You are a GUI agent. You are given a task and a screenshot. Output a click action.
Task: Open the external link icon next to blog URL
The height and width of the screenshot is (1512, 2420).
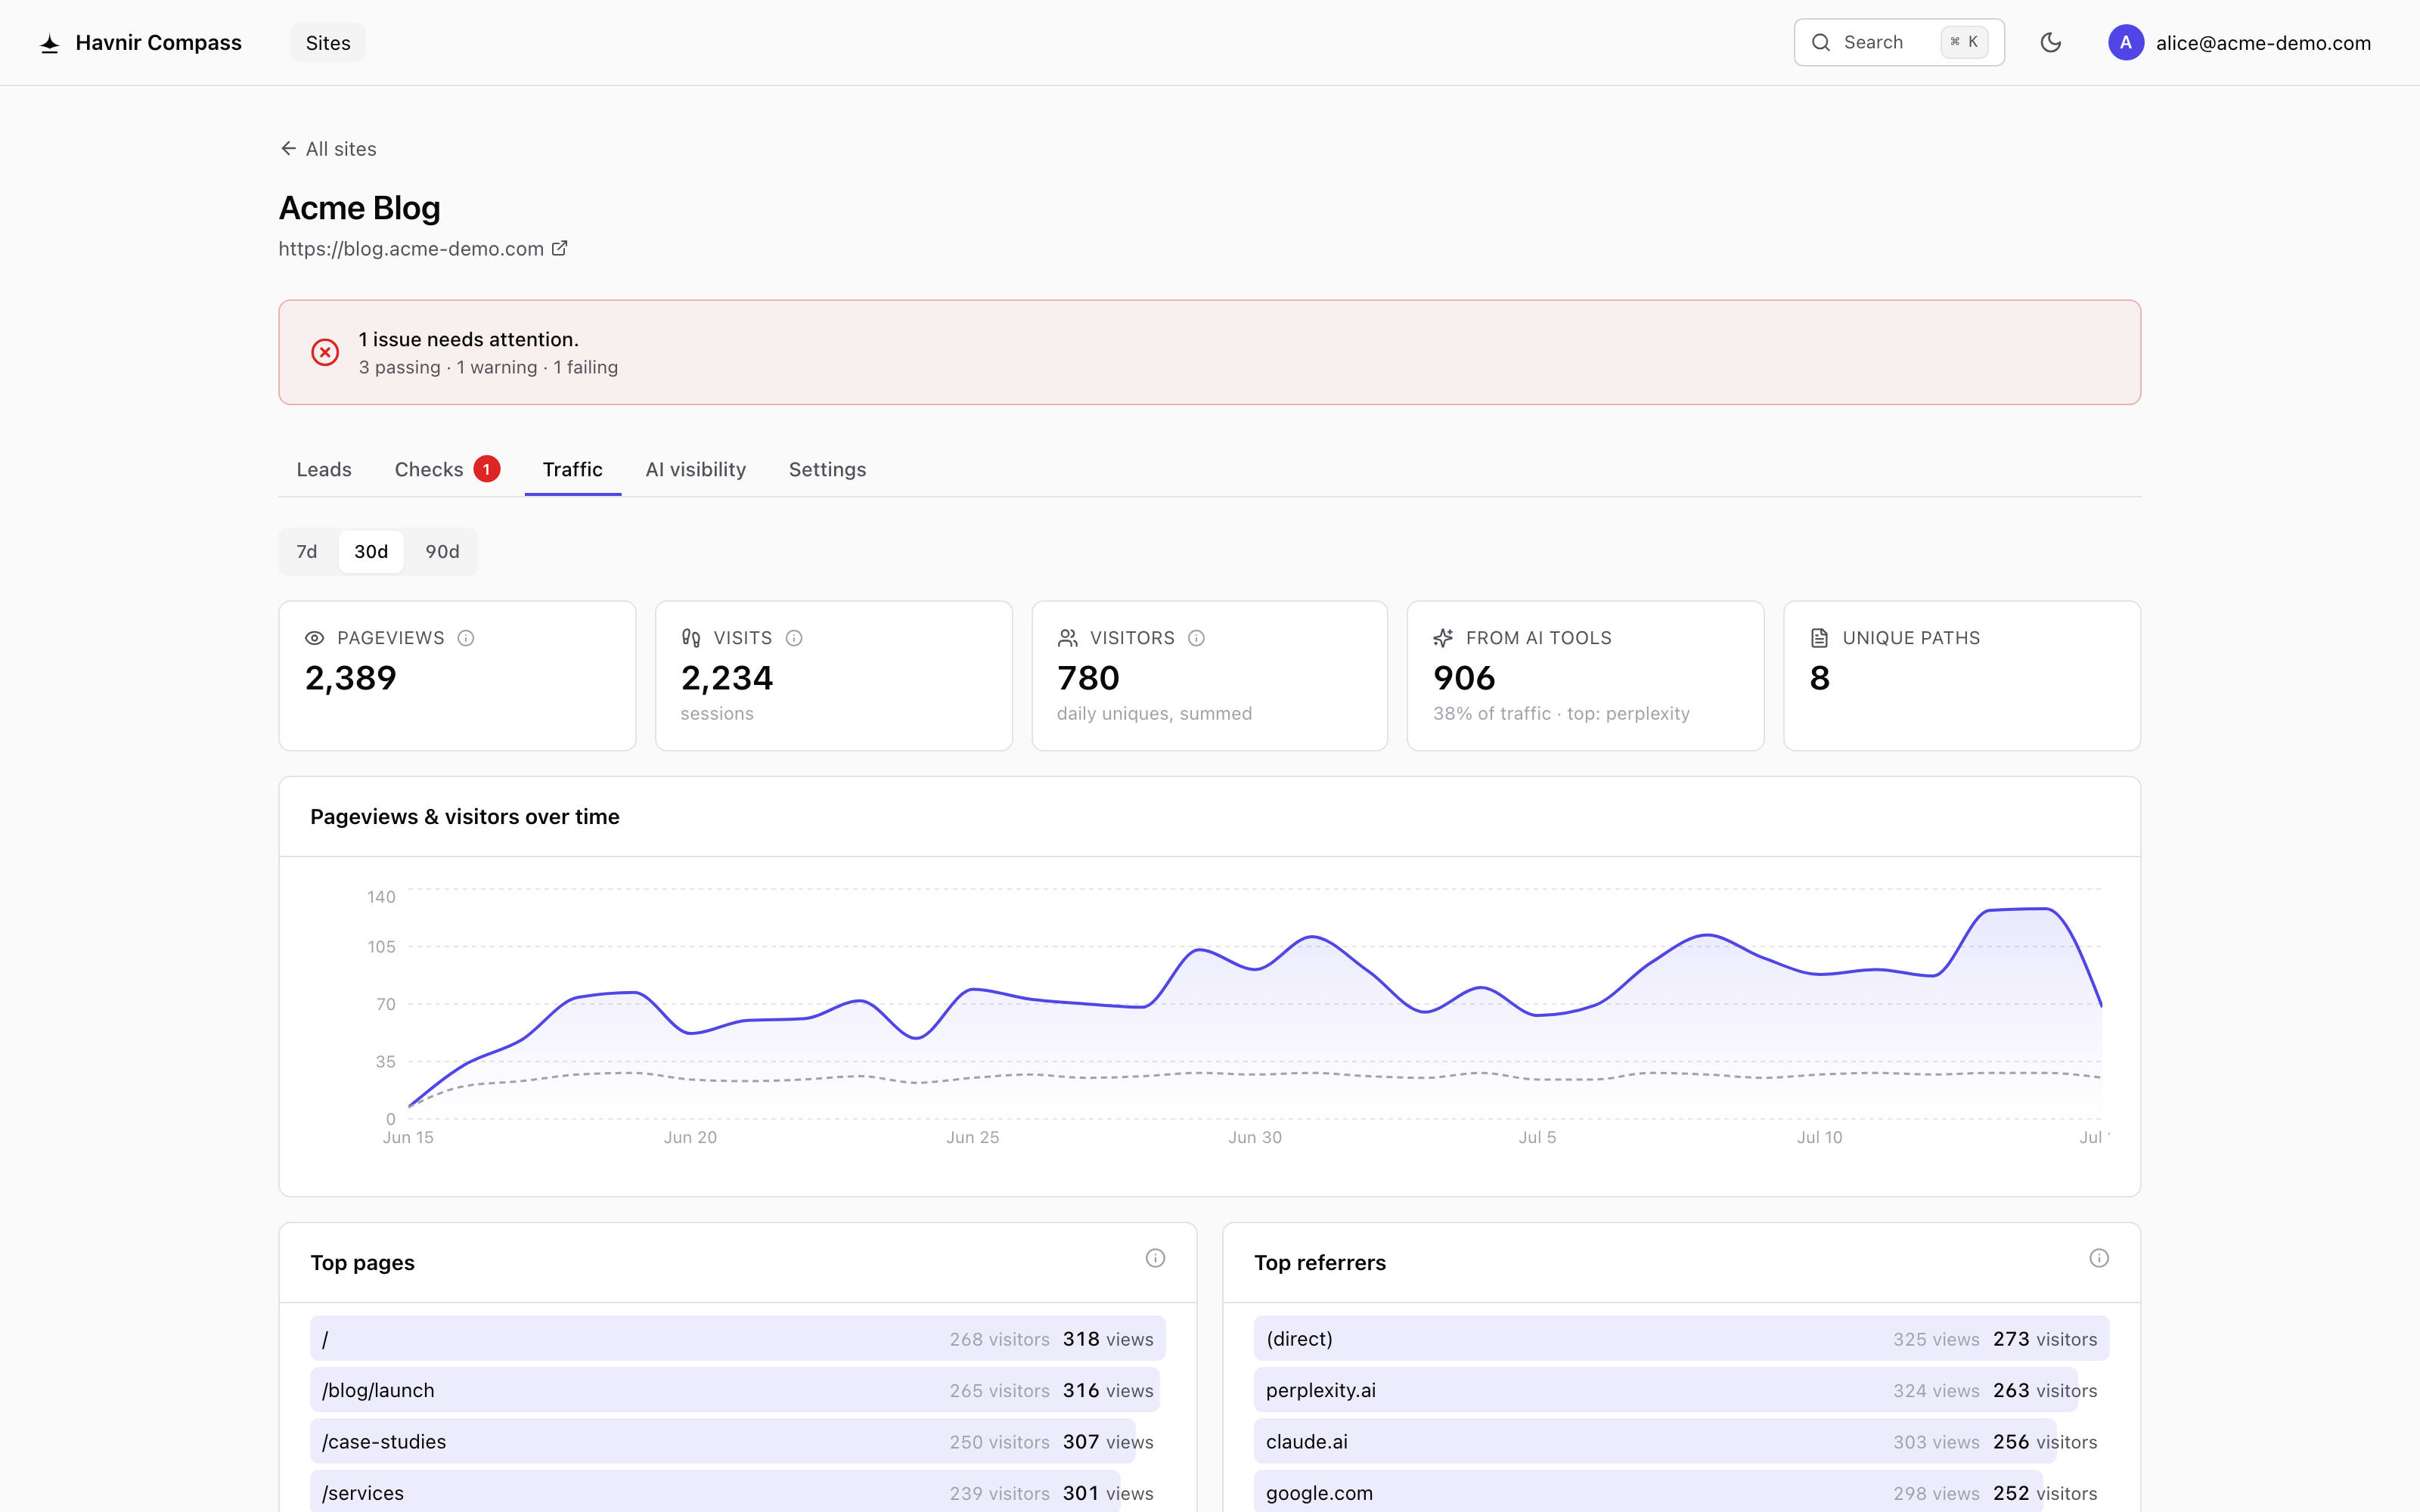[x=560, y=248]
